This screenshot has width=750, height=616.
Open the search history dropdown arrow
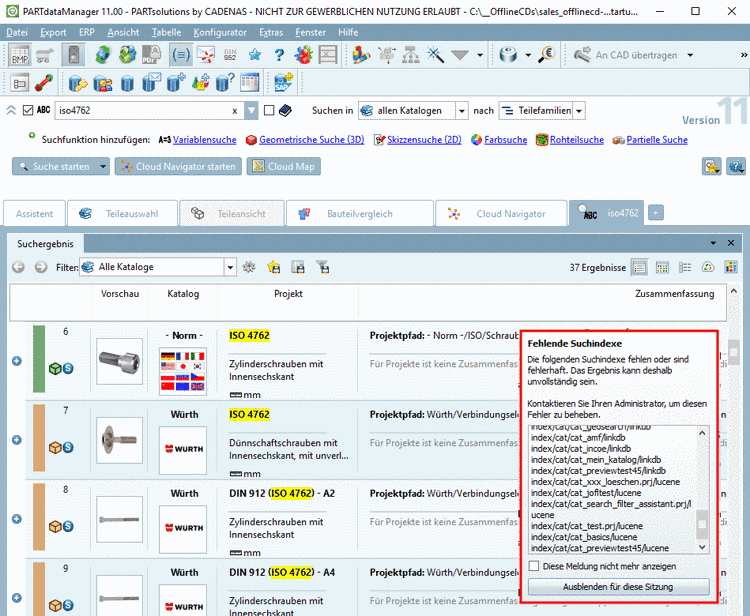251,110
